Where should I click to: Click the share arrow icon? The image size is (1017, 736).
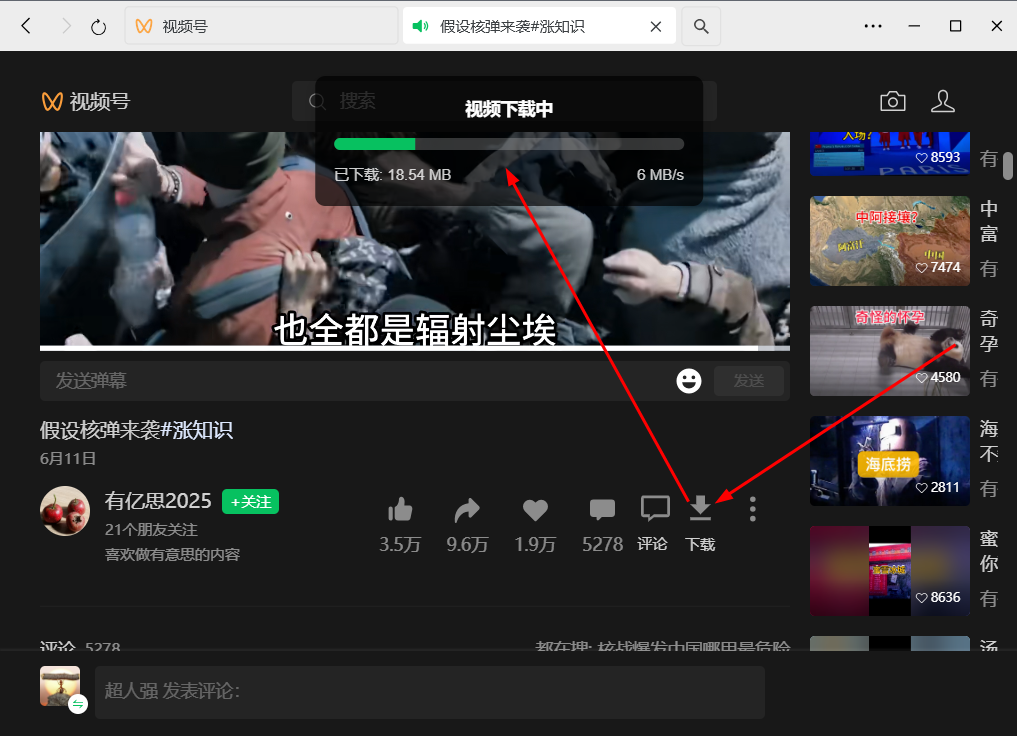(467, 510)
